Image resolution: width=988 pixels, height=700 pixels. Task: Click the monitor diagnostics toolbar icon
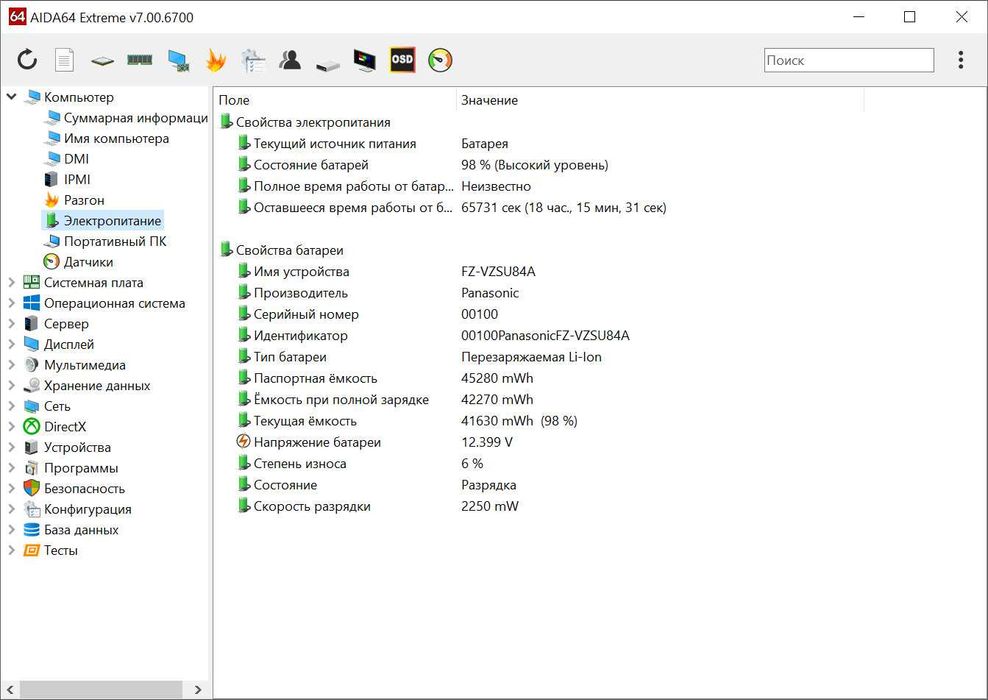pyautogui.click(x=365, y=60)
